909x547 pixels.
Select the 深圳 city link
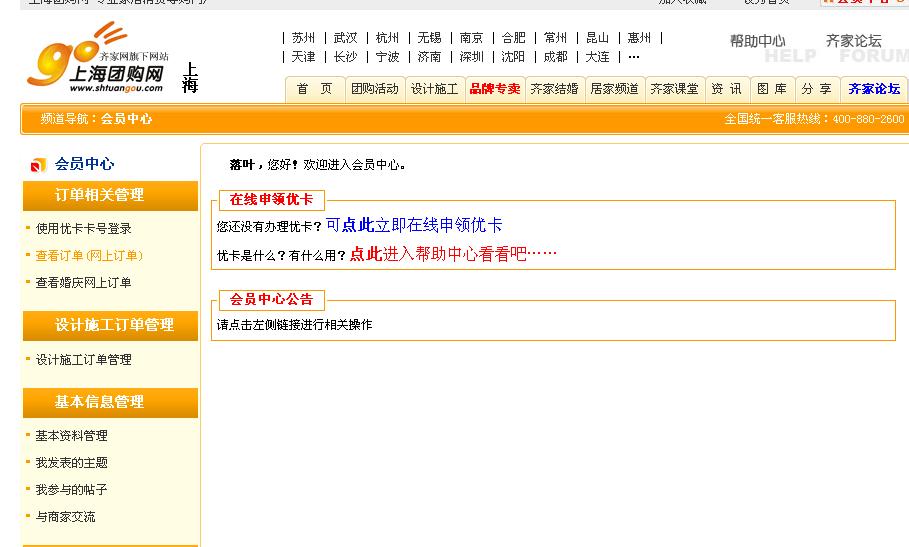471,57
